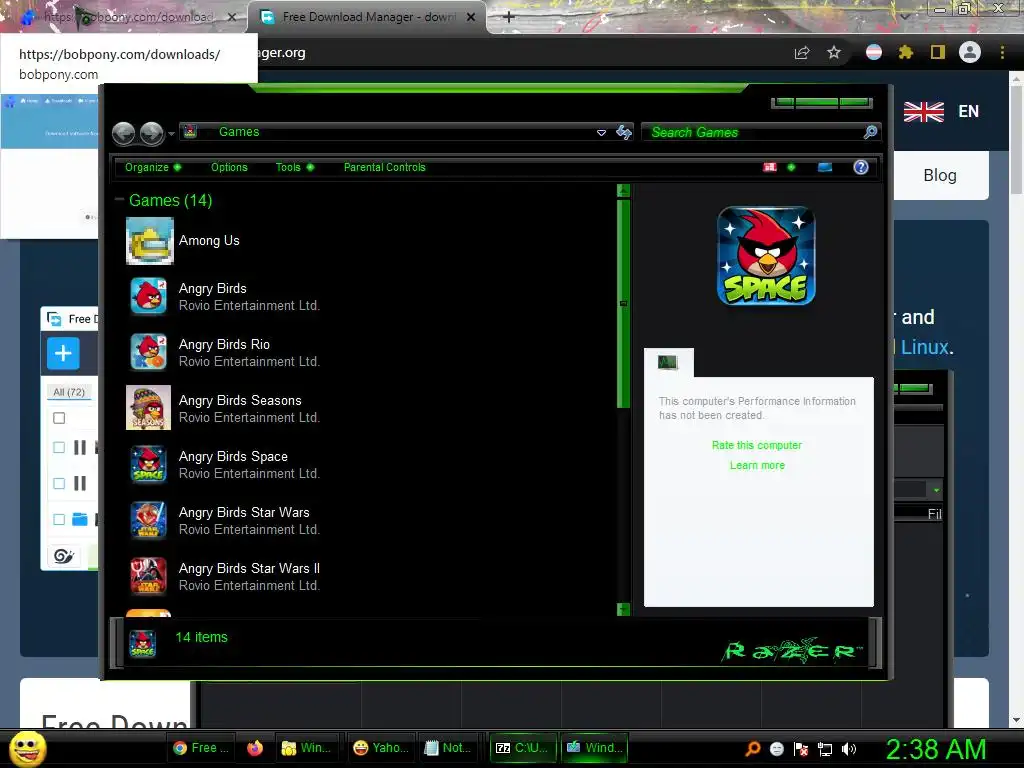Select the Angry Birds Star Wars icon
This screenshot has height=768, width=1024.
(148, 520)
